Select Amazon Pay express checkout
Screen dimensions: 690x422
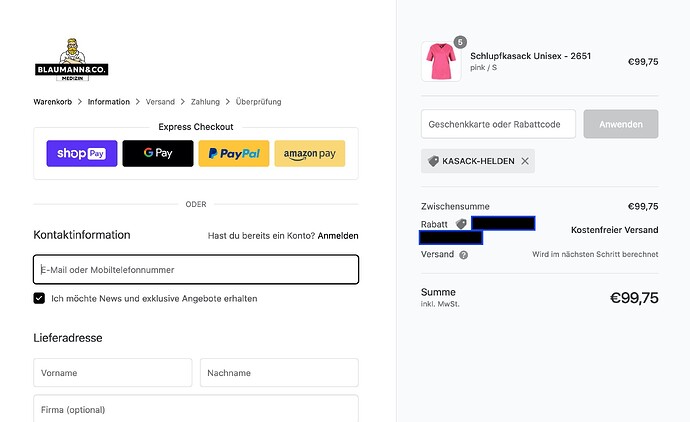coord(310,153)
